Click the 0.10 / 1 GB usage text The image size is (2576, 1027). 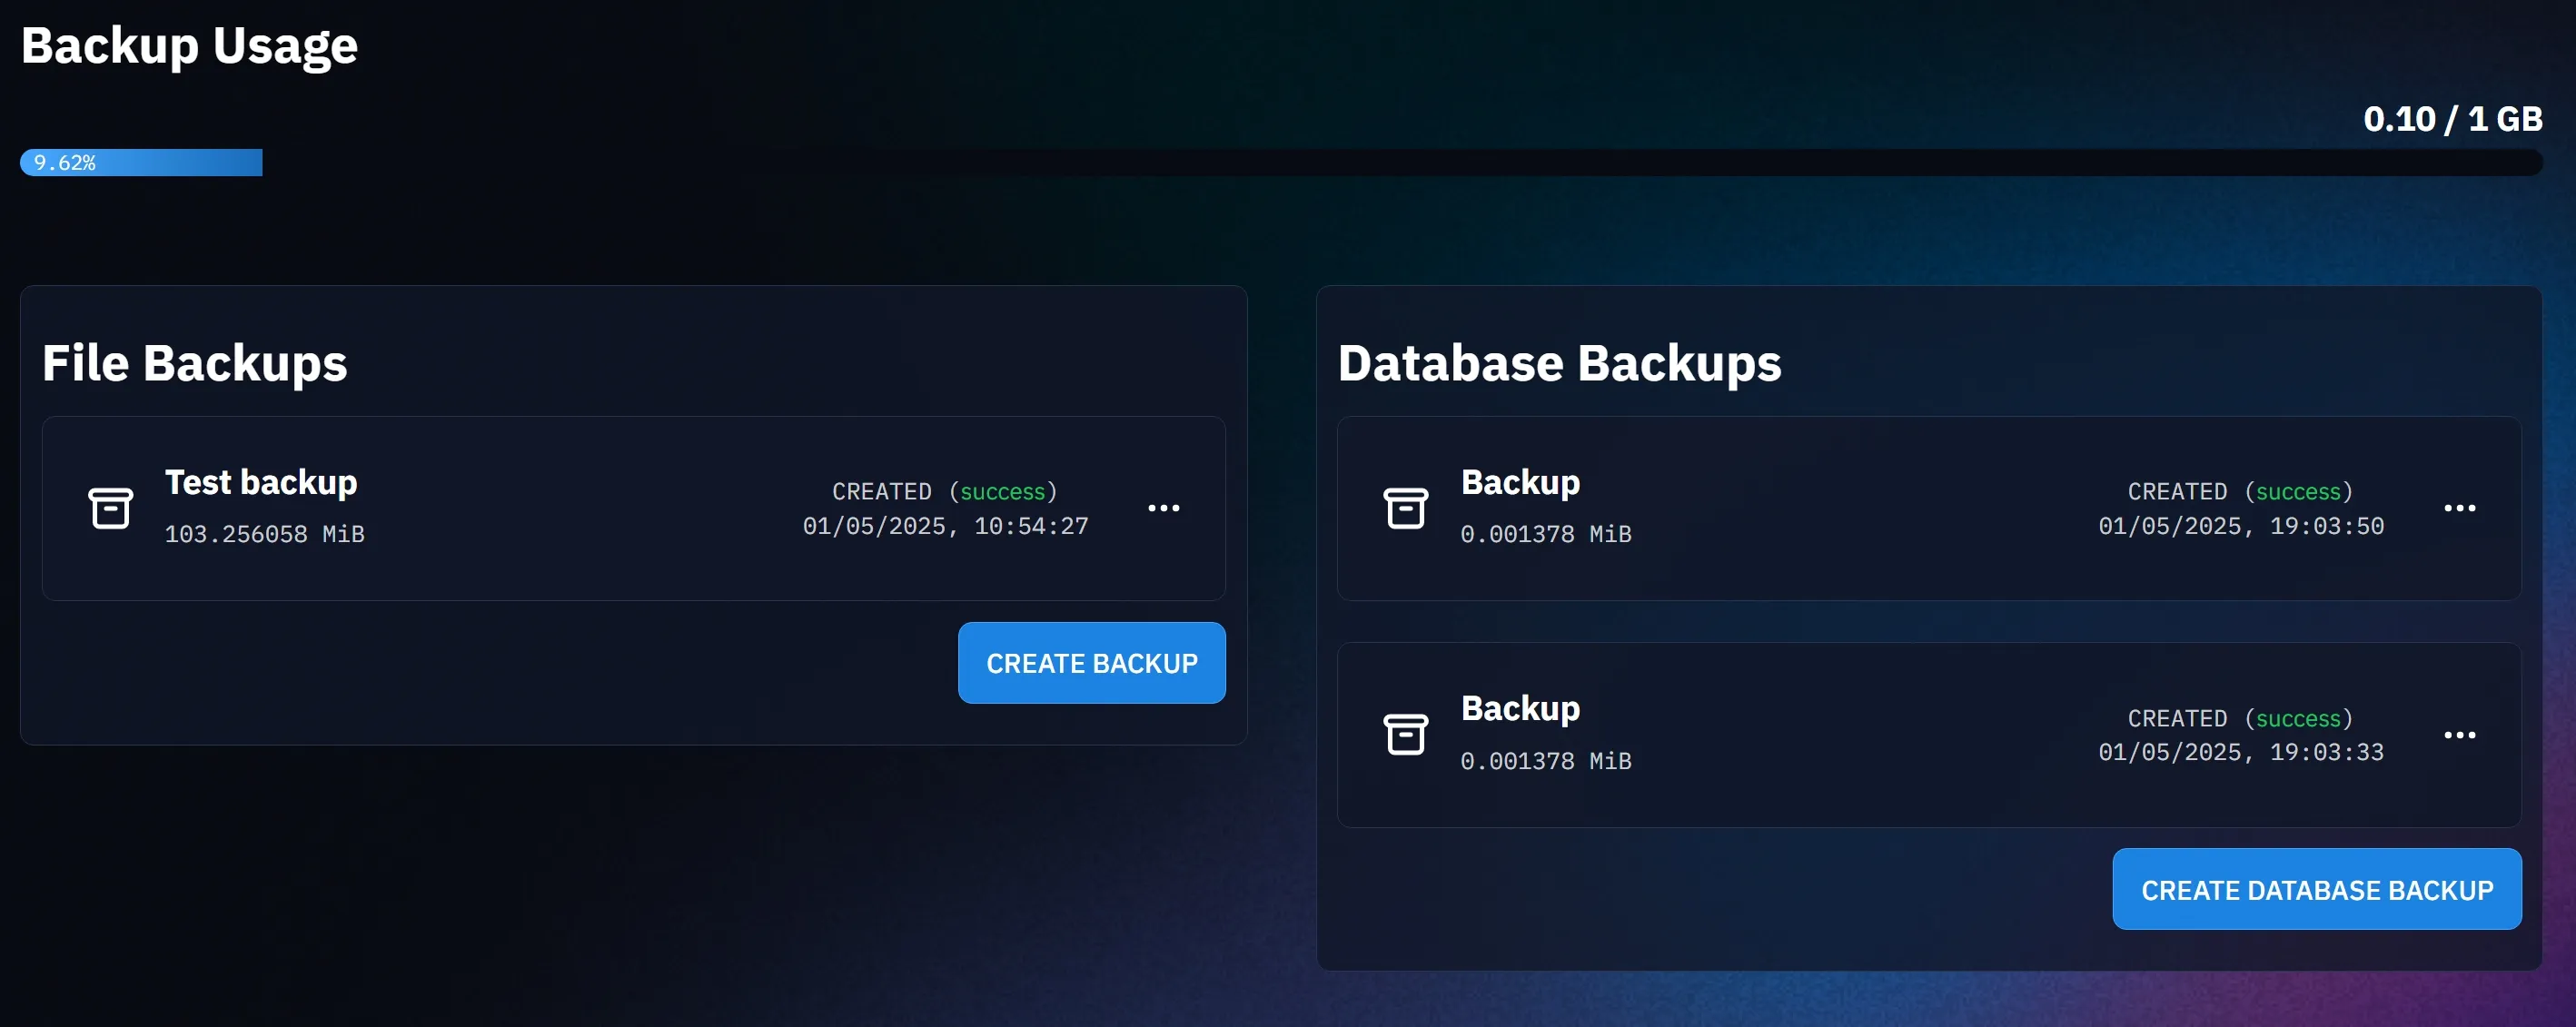(2452, 119)
